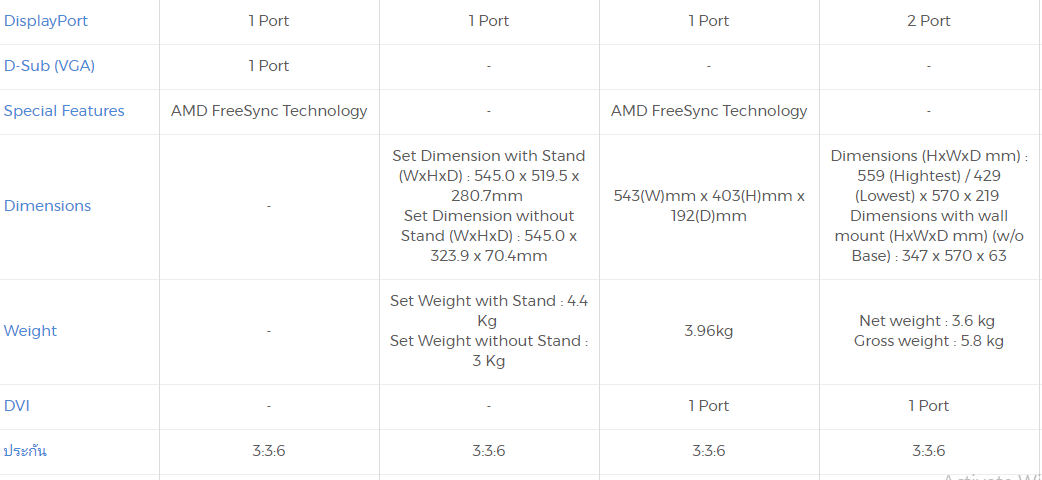This screenshot has width=1042, height=480.
Task: Select the Weight row label
Action: tap(30, 331)
